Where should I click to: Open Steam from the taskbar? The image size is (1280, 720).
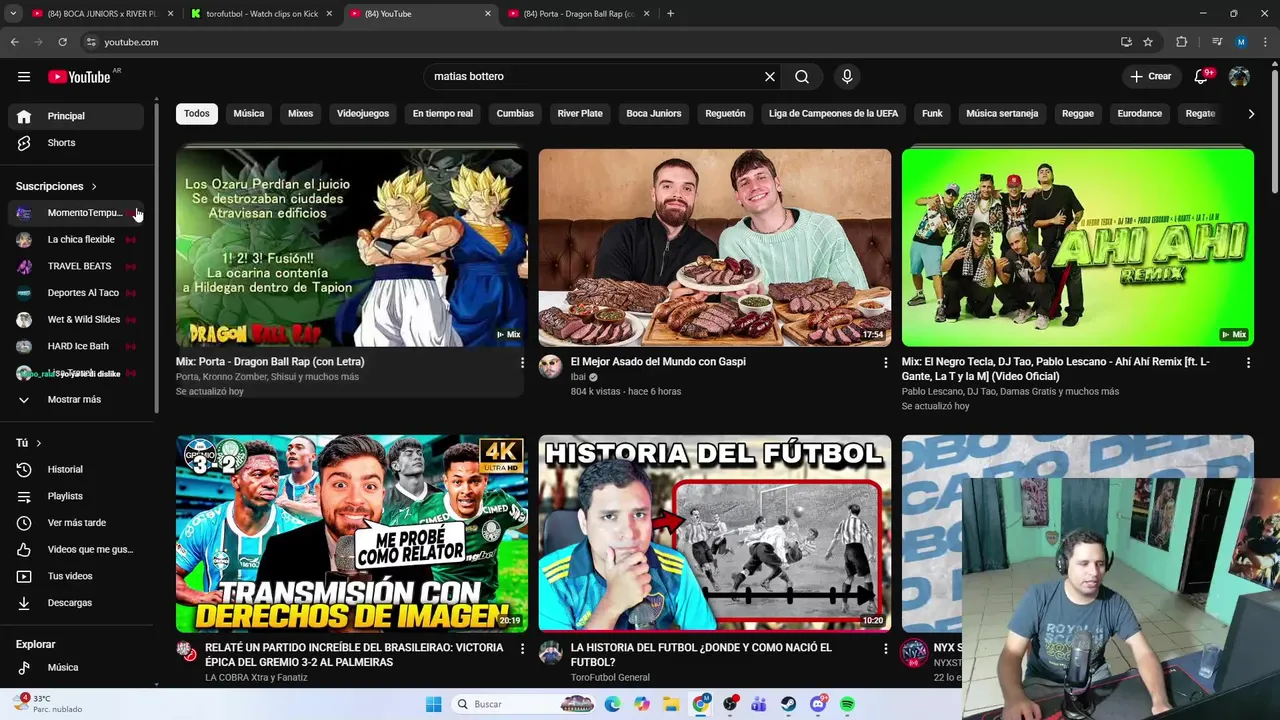click(x=789, y=704)
